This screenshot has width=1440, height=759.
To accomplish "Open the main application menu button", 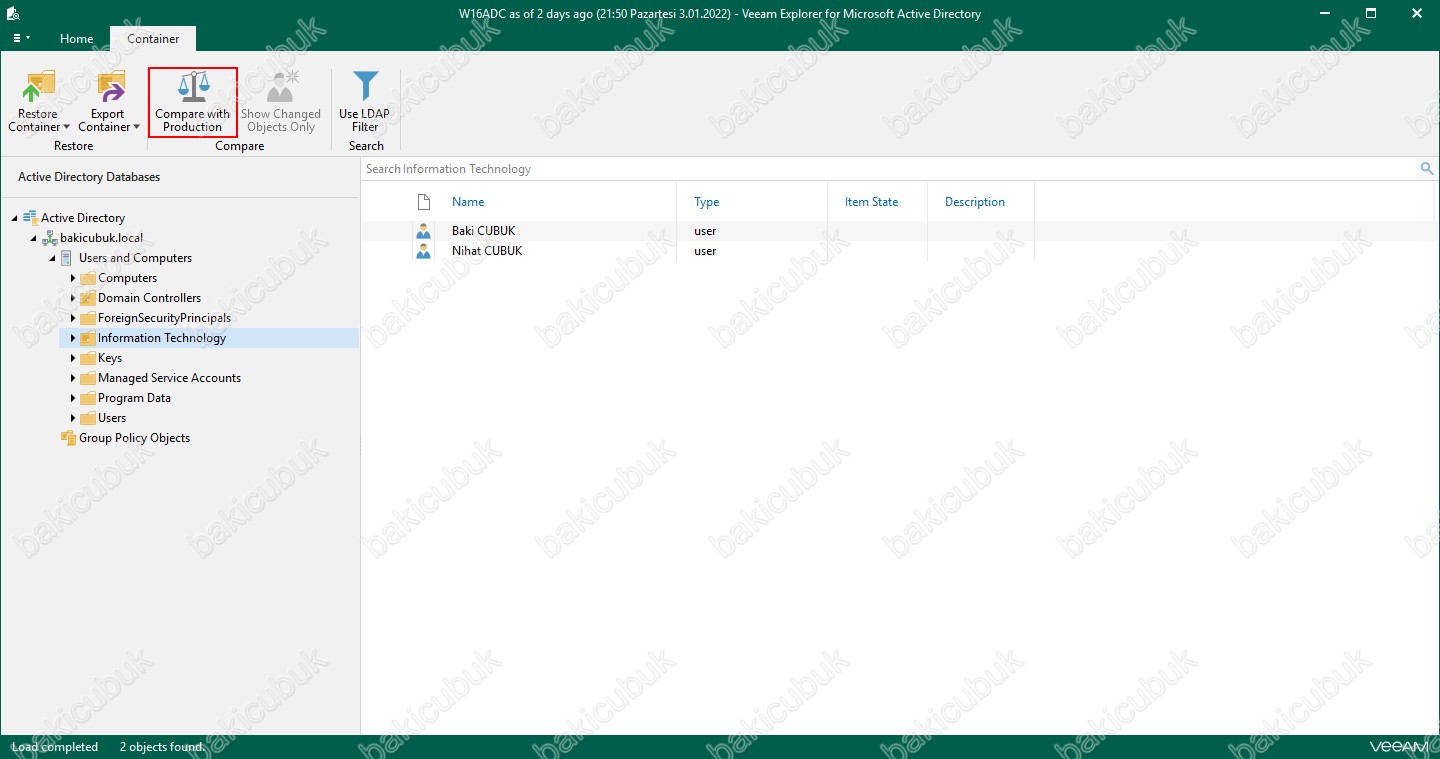I will (21, 38).
